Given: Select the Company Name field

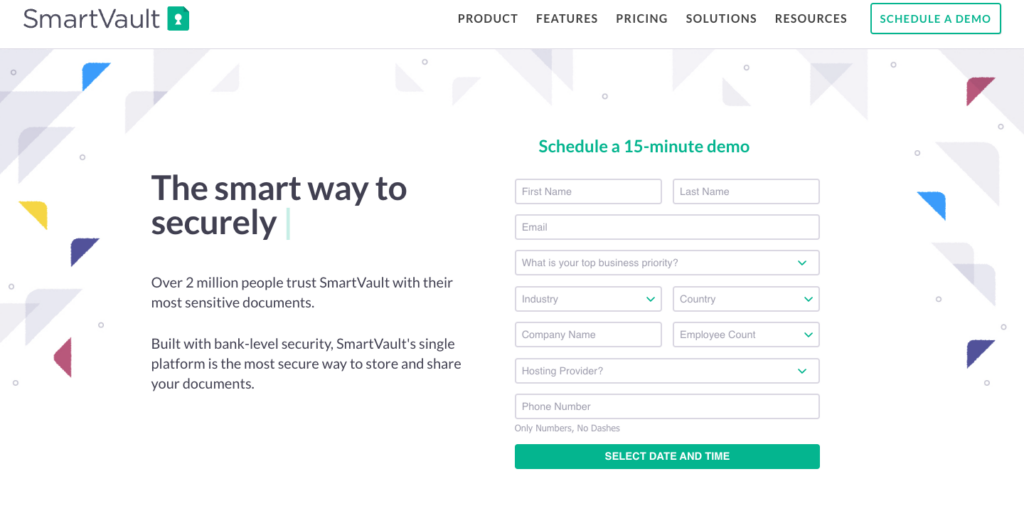Looking at the screenshot, I should tap(588, 335).
